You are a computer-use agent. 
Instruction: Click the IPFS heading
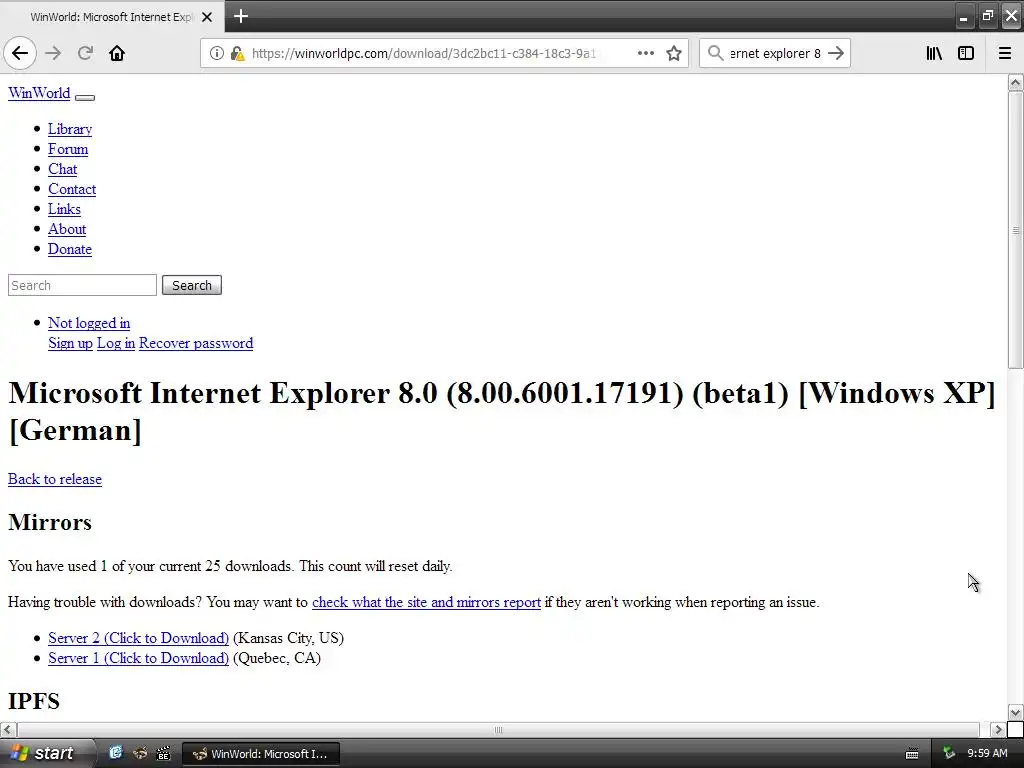34,701
